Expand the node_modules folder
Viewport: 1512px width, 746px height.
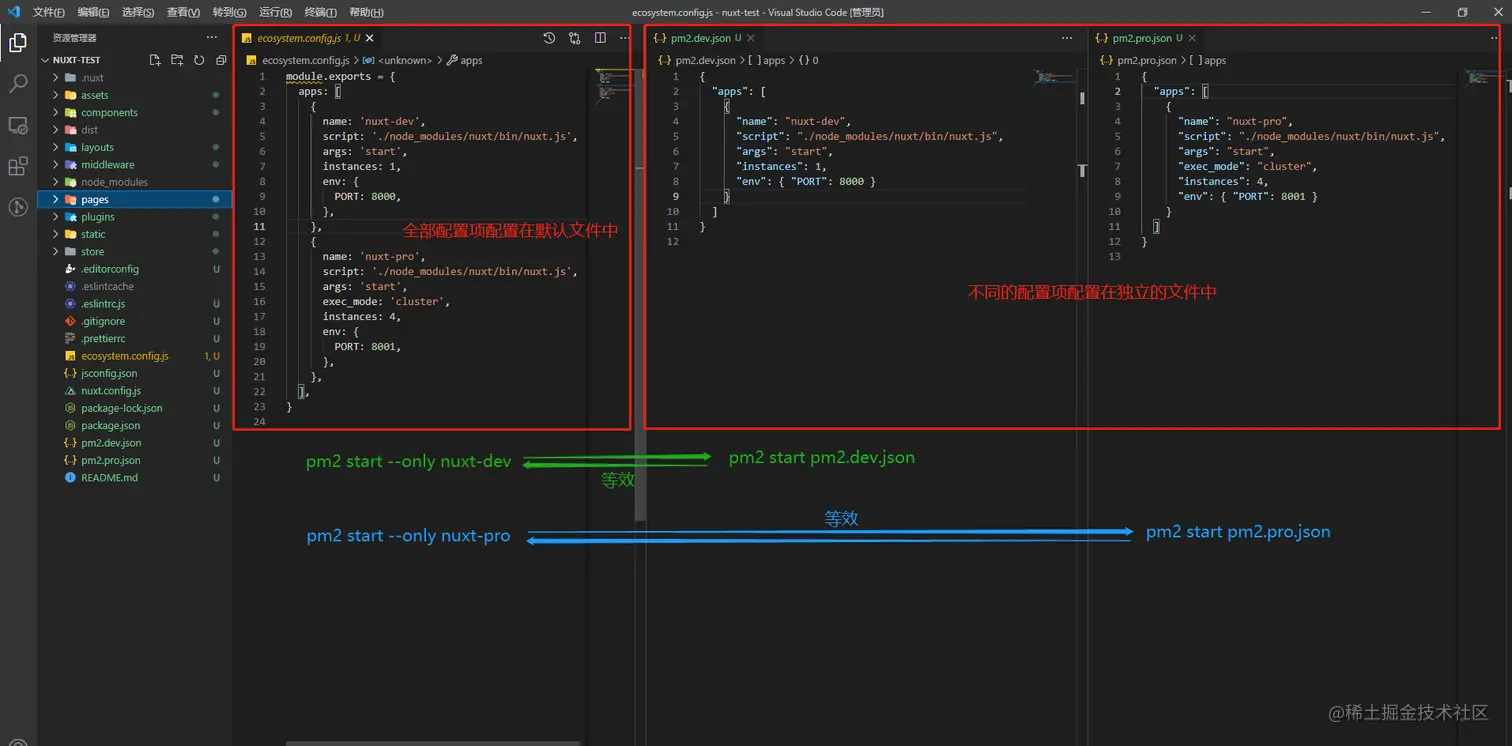pos(56,182)
